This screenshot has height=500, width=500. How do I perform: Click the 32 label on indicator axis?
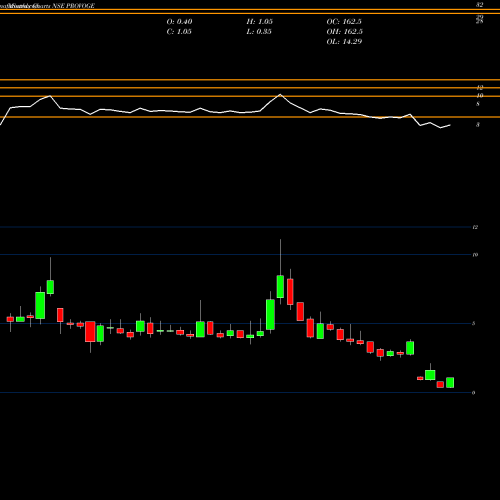pos(479,5)
